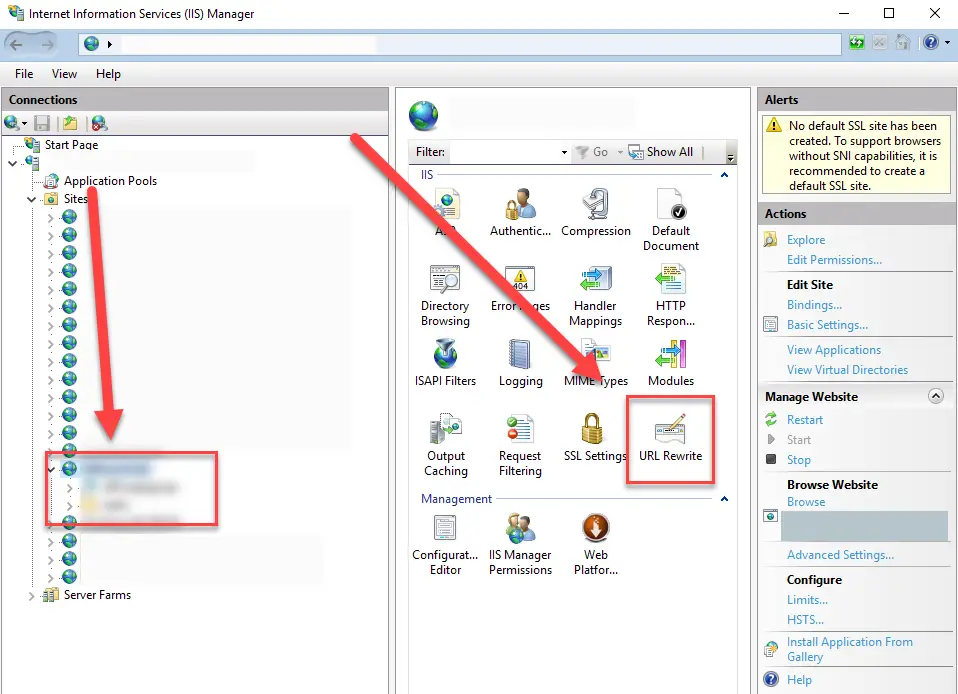Screen dimensions: 958x694
Task: Click inside the Filter input field
Action: [505, 152]
